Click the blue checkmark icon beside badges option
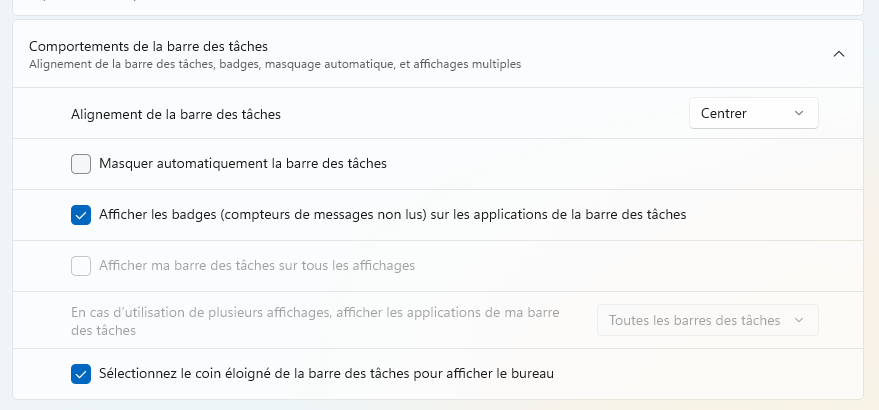Image resolution: width=879 pixels, height=410 pixels. click(81, 215)
